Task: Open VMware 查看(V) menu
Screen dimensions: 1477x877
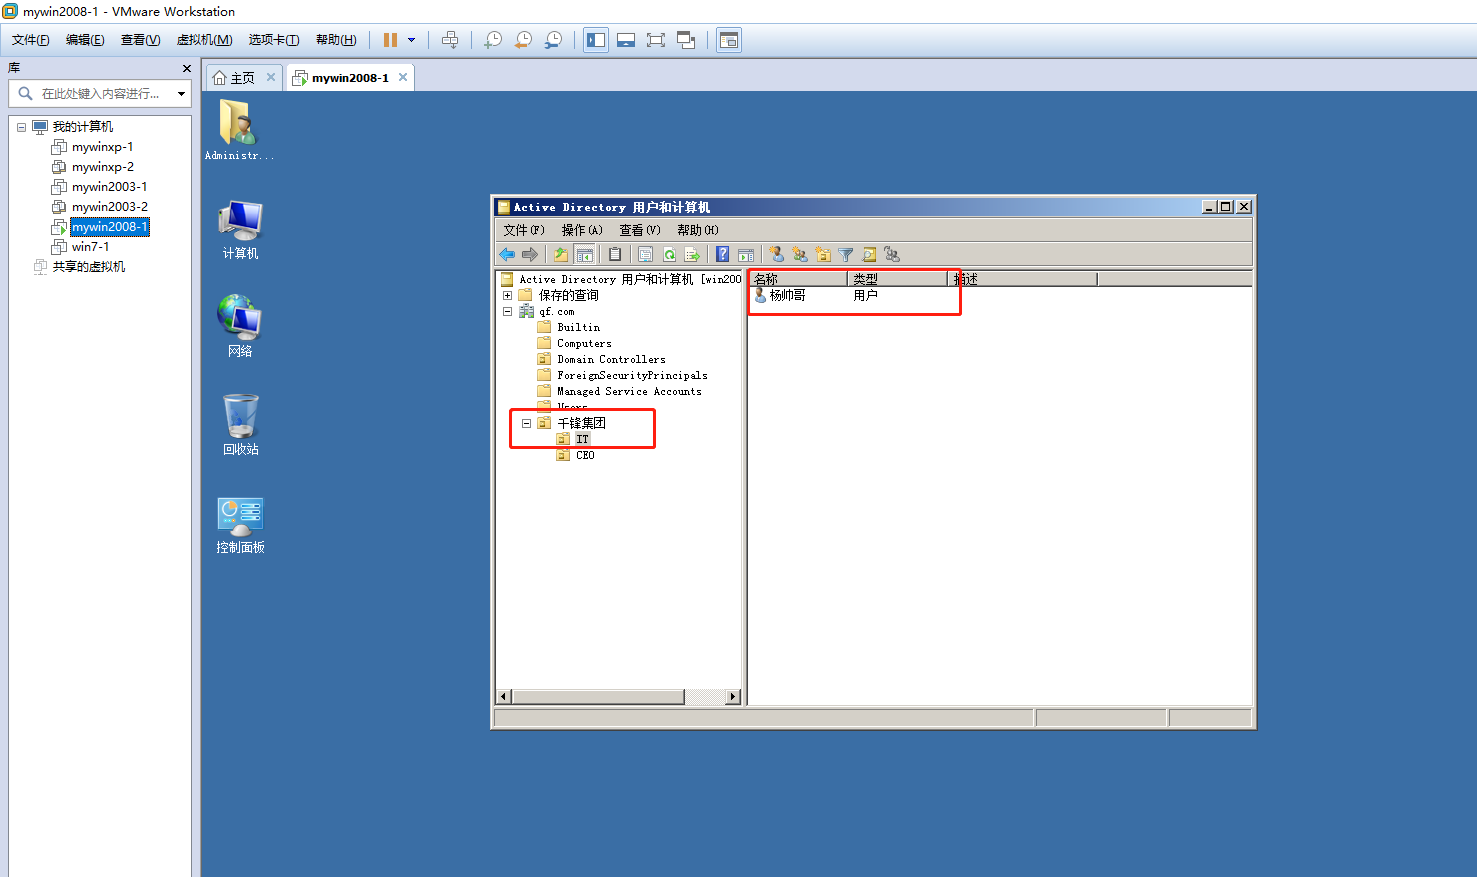Action: (x=140, y=40)
